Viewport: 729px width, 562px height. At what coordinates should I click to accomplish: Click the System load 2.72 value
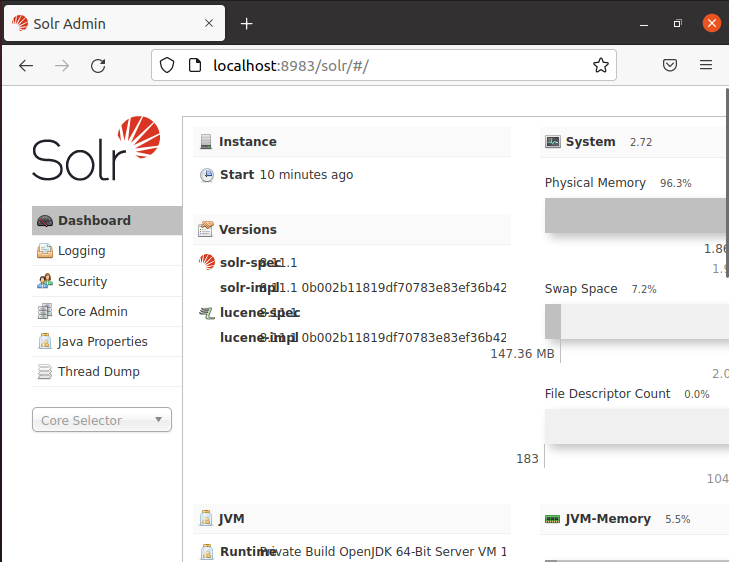(641, 142)
